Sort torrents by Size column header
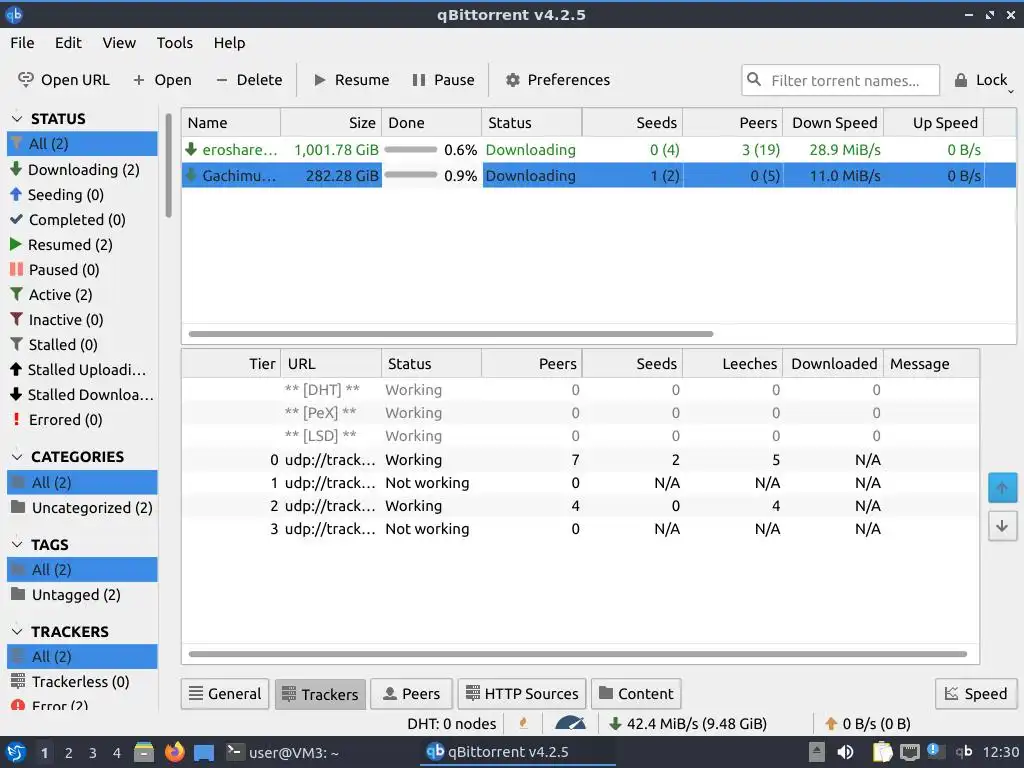The image size is (1024, 768). (x=331, y=123)
